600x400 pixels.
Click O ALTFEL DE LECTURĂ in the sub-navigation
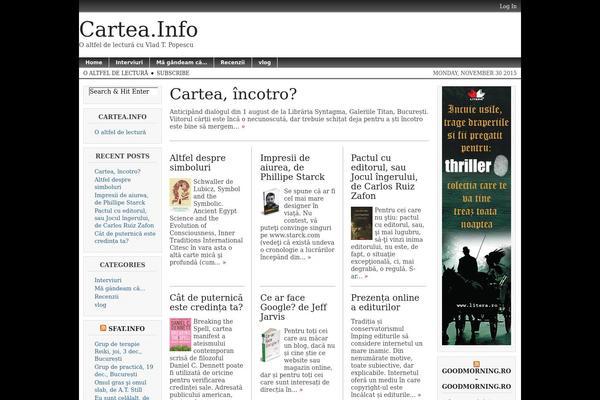(116, 73)
